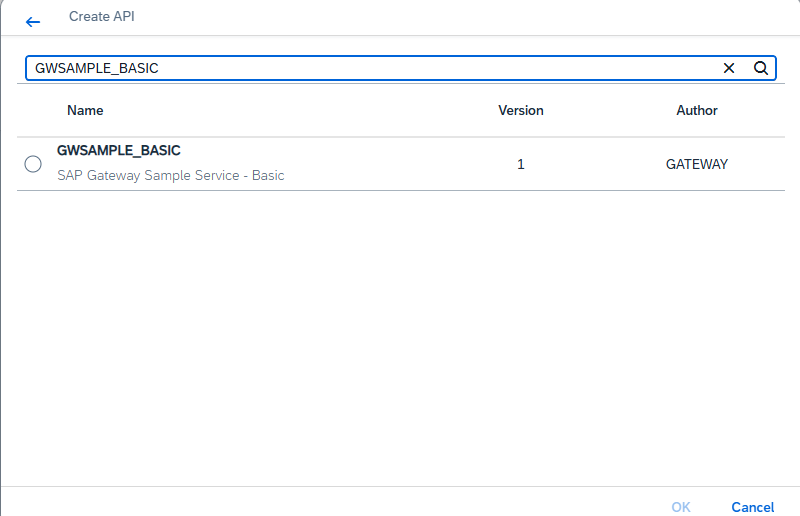Run search with the magnifier icon
The width and height of the screenshot is (800, 516).
[x=761, y=68]
